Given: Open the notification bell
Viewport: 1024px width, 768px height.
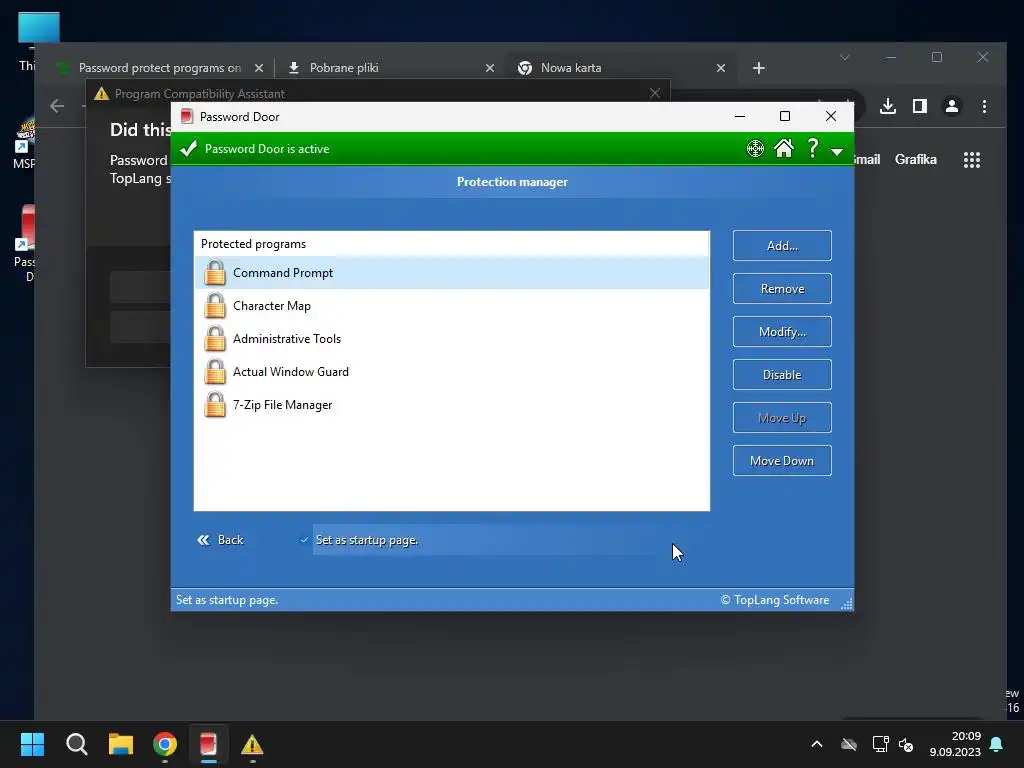Looking at the screenshot, I should 997,744.
